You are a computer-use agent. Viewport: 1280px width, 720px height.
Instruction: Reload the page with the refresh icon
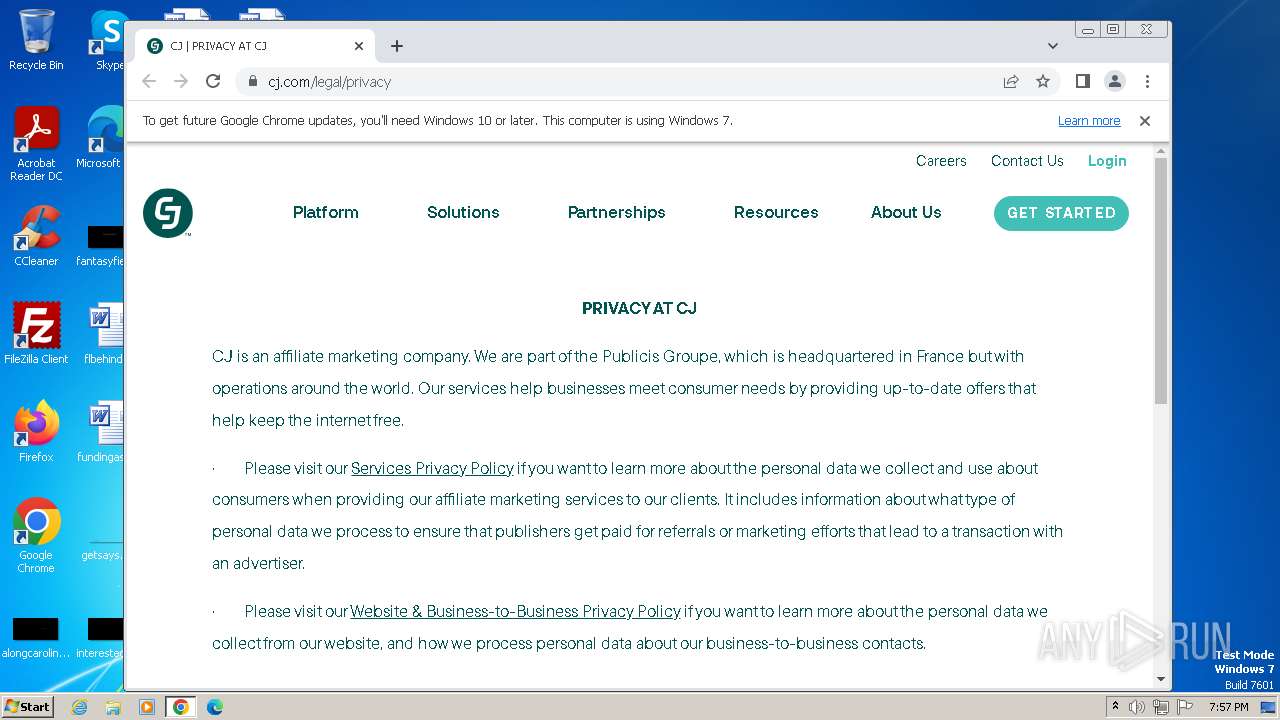click(213, 81)
